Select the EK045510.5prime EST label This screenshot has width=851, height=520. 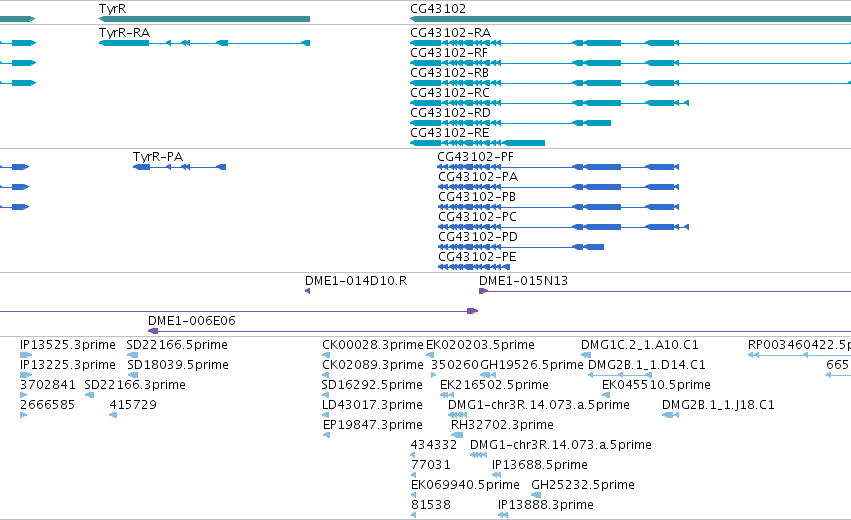point(656,385)
